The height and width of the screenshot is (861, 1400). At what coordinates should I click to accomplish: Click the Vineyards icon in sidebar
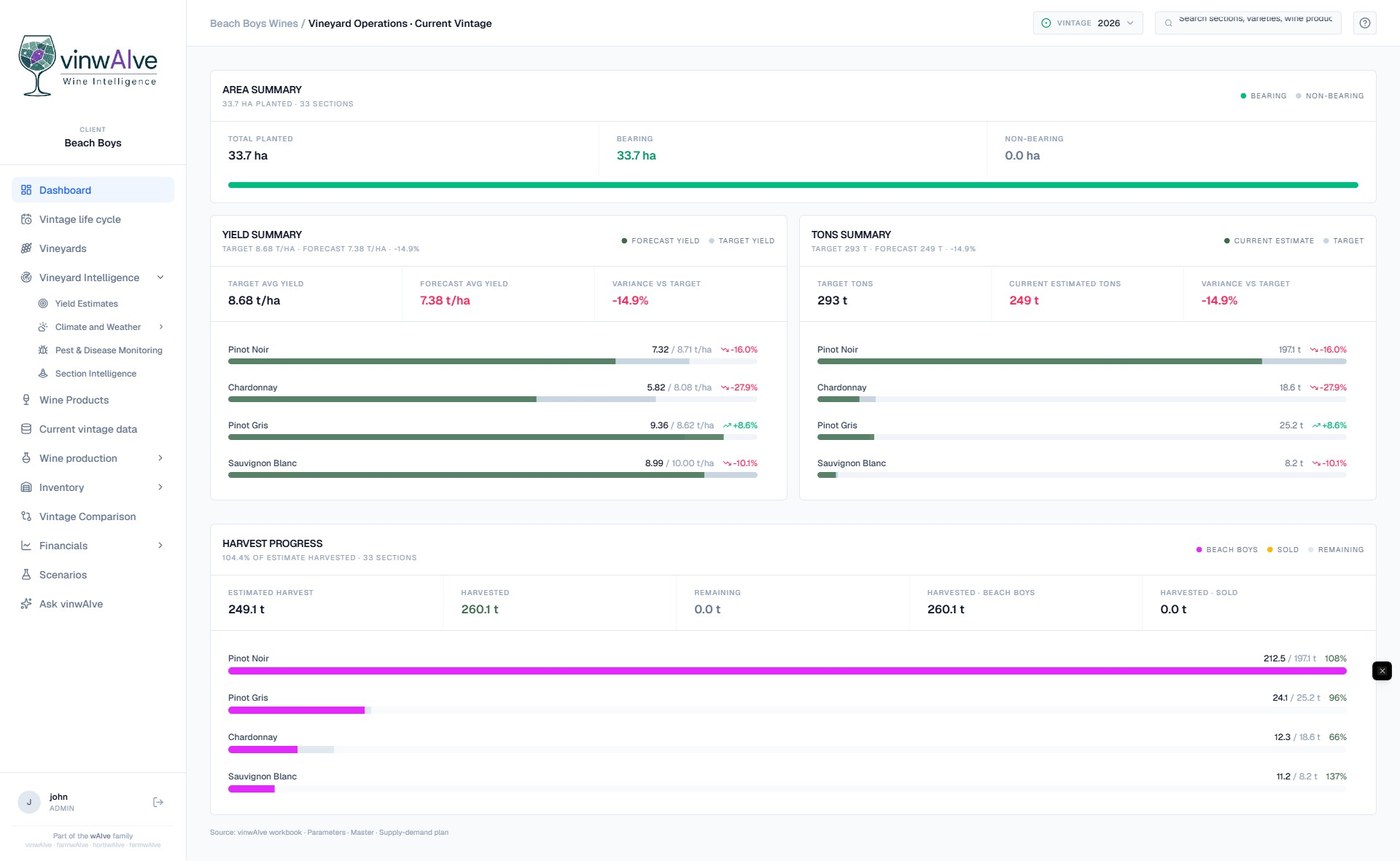(27, 248)
